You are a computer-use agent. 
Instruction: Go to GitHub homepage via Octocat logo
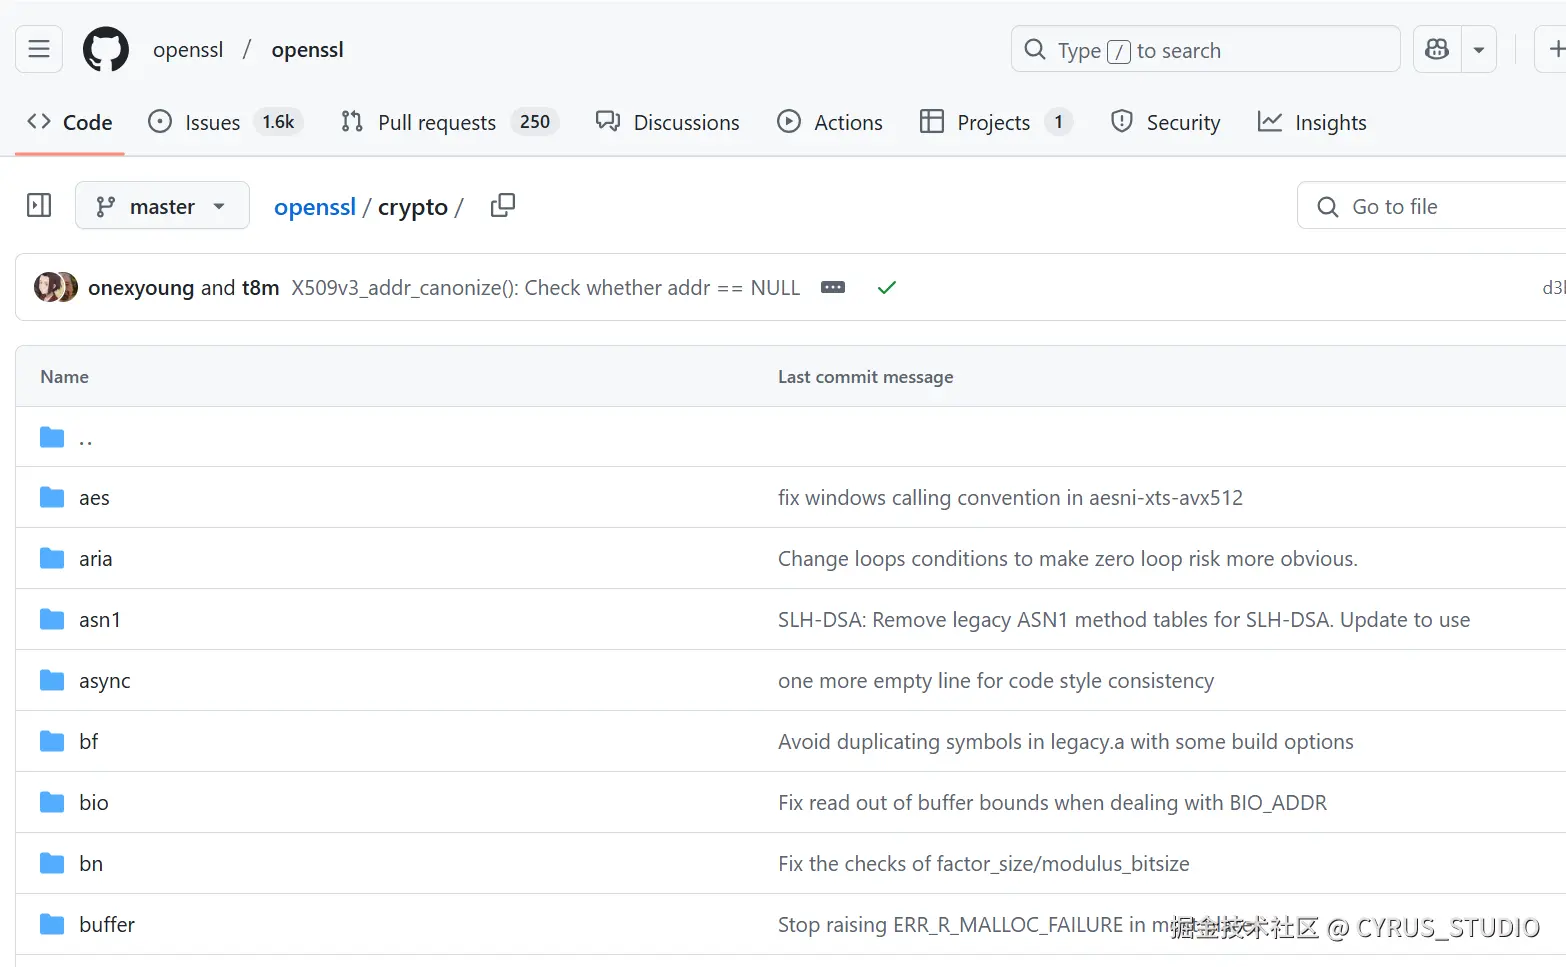tap(106, 49)
